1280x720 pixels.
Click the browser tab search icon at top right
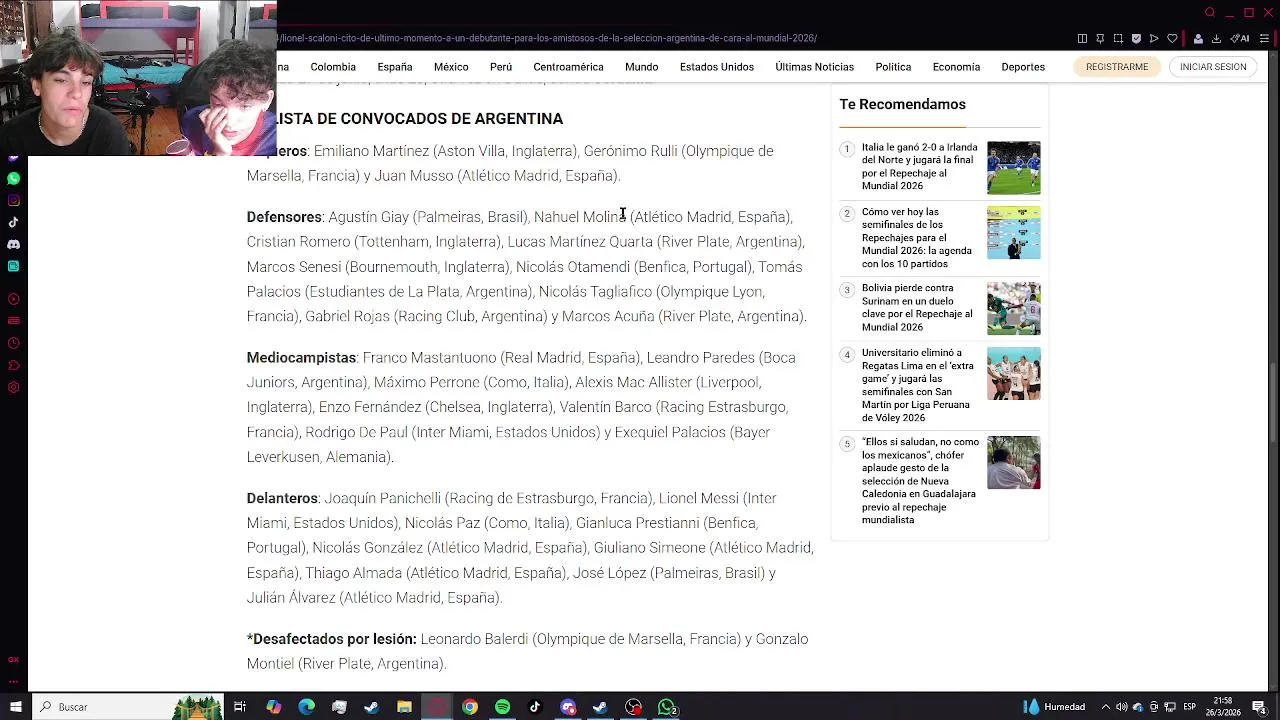tap(1210, 13)
